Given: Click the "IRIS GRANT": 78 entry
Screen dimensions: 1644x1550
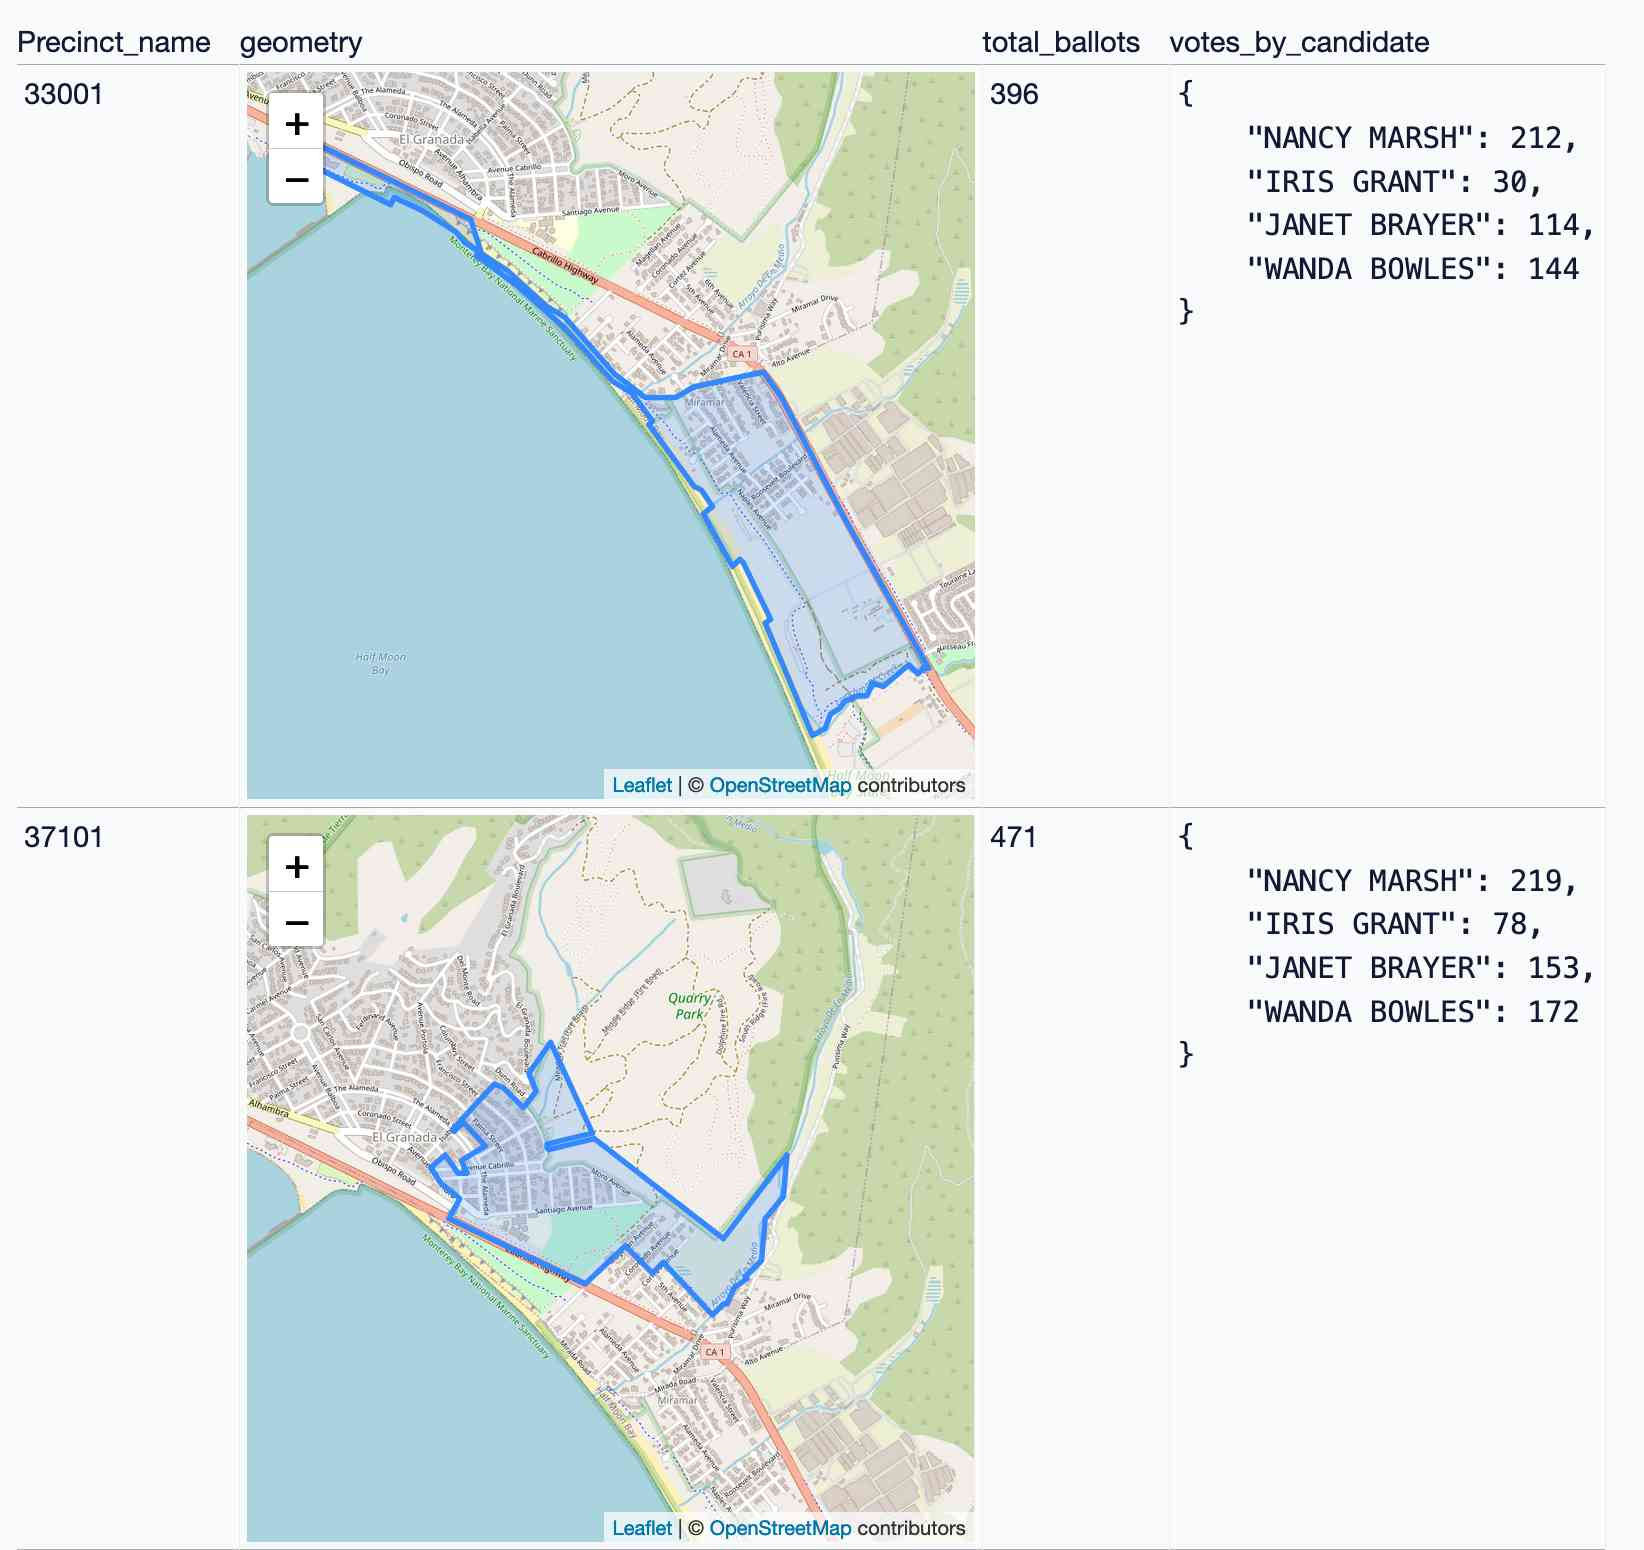Looking at the screenshot, I should coord(1394,924).
